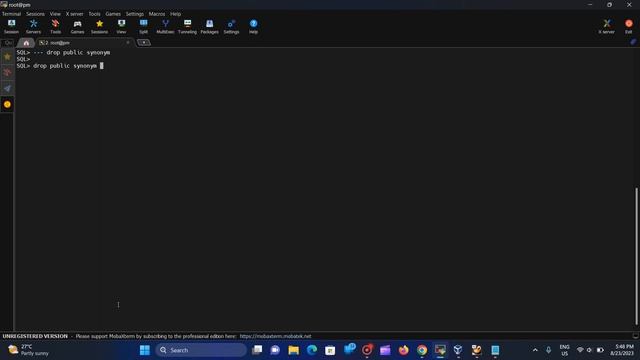Click the taskbar Search box
This screenshot has width=640, height=360.
(x=201, y=350)
